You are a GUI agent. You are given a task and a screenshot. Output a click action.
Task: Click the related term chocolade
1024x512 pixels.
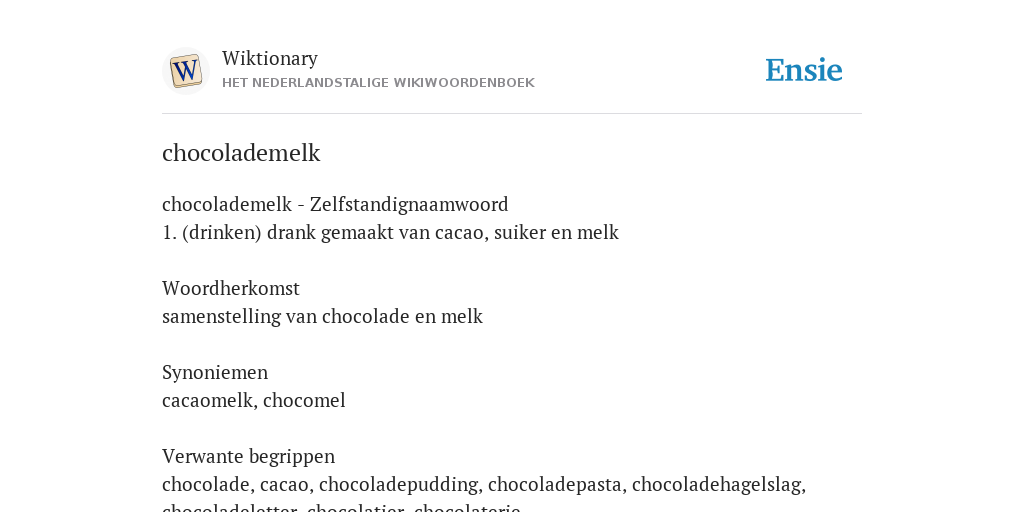[206, 484]
